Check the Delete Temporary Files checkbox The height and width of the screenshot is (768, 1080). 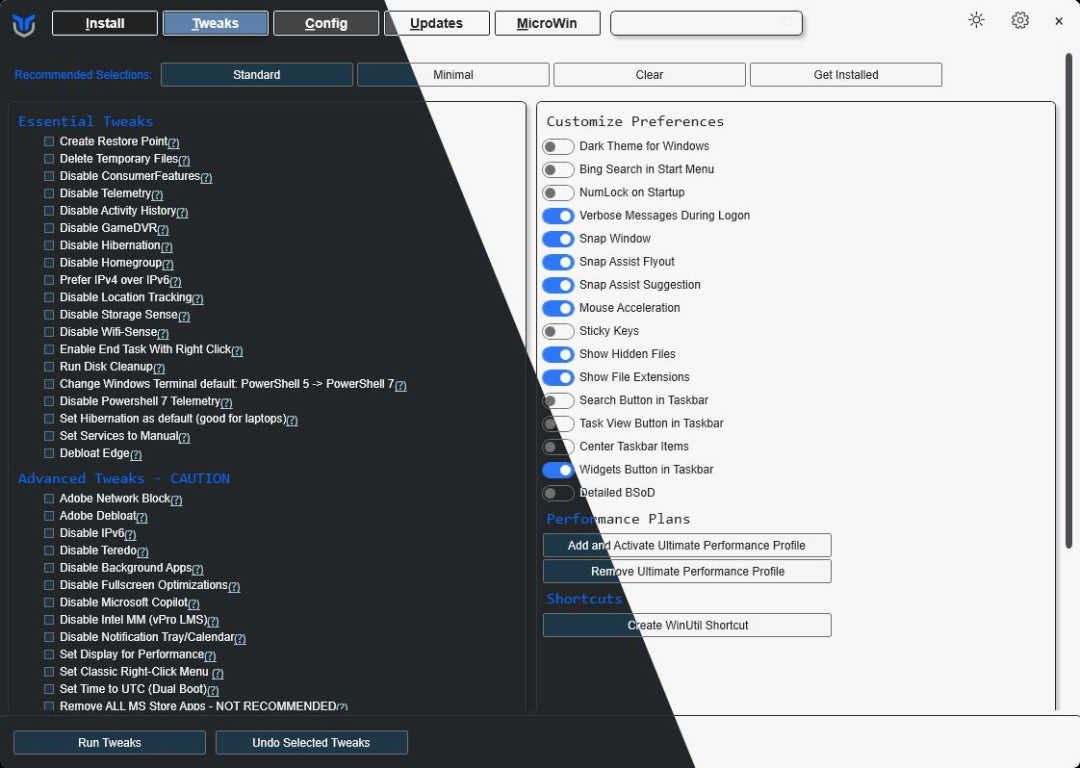(x=49, y=159)
